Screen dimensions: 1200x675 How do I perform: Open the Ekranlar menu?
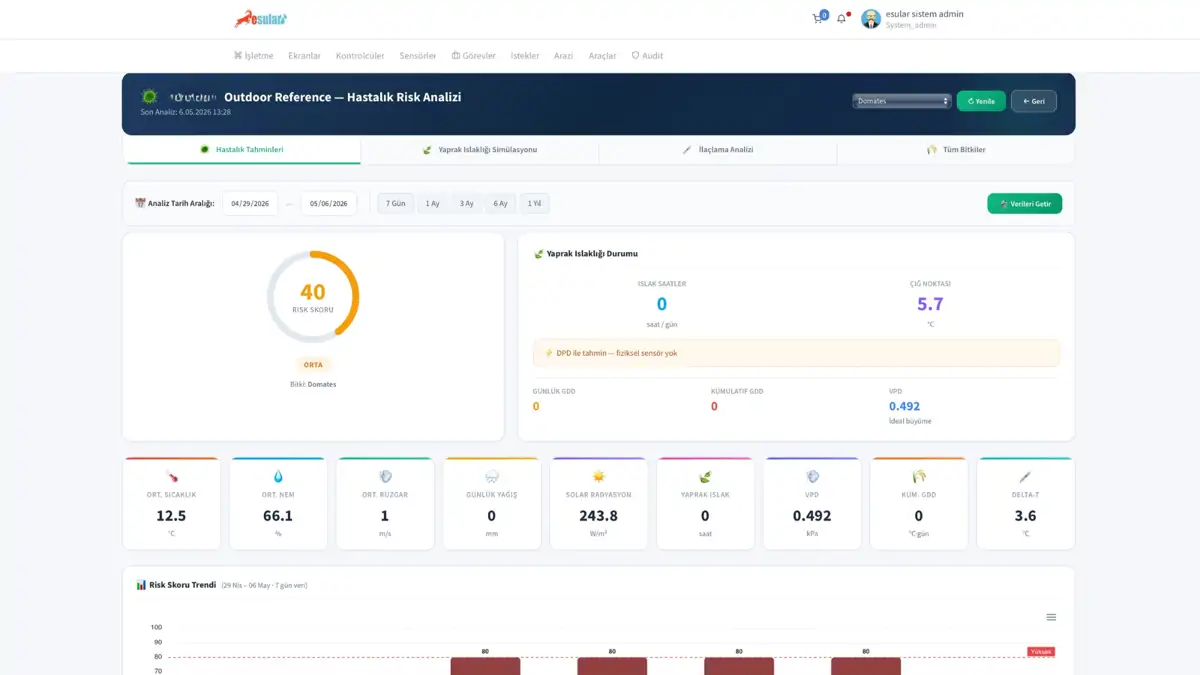point(304,56)
